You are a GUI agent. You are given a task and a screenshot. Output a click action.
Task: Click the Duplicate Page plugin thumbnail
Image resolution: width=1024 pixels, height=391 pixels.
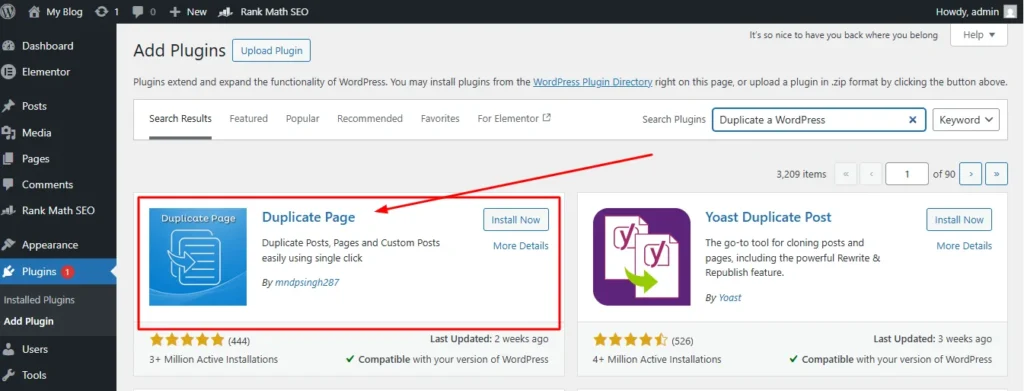(x=198, y=257)
